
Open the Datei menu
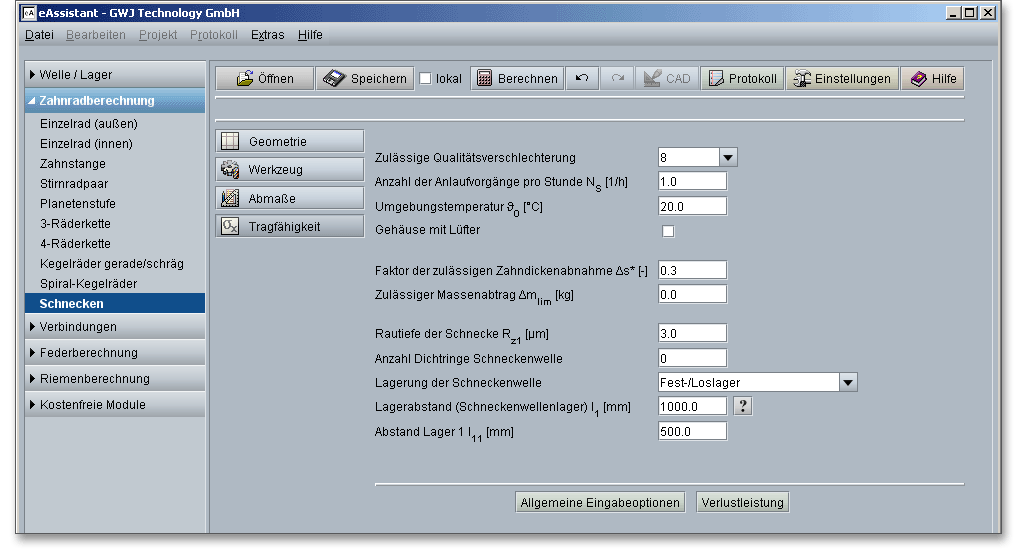pos(39,35)
